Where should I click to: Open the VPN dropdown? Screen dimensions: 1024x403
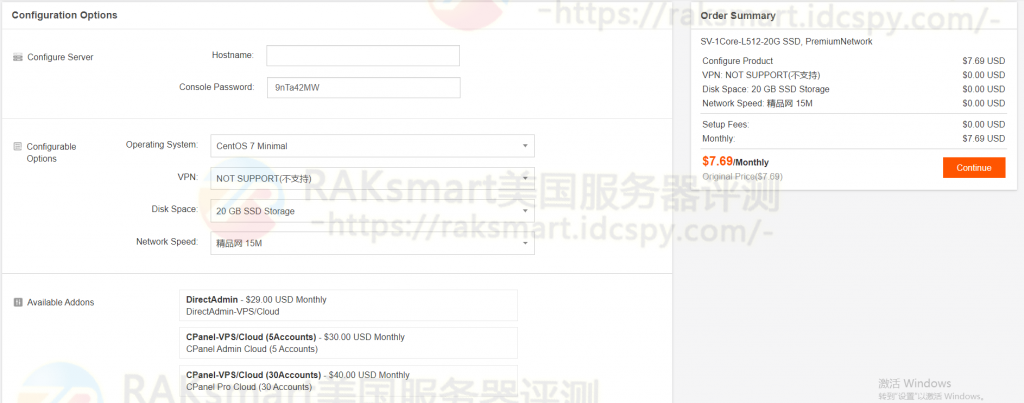(x=372, y=178)
